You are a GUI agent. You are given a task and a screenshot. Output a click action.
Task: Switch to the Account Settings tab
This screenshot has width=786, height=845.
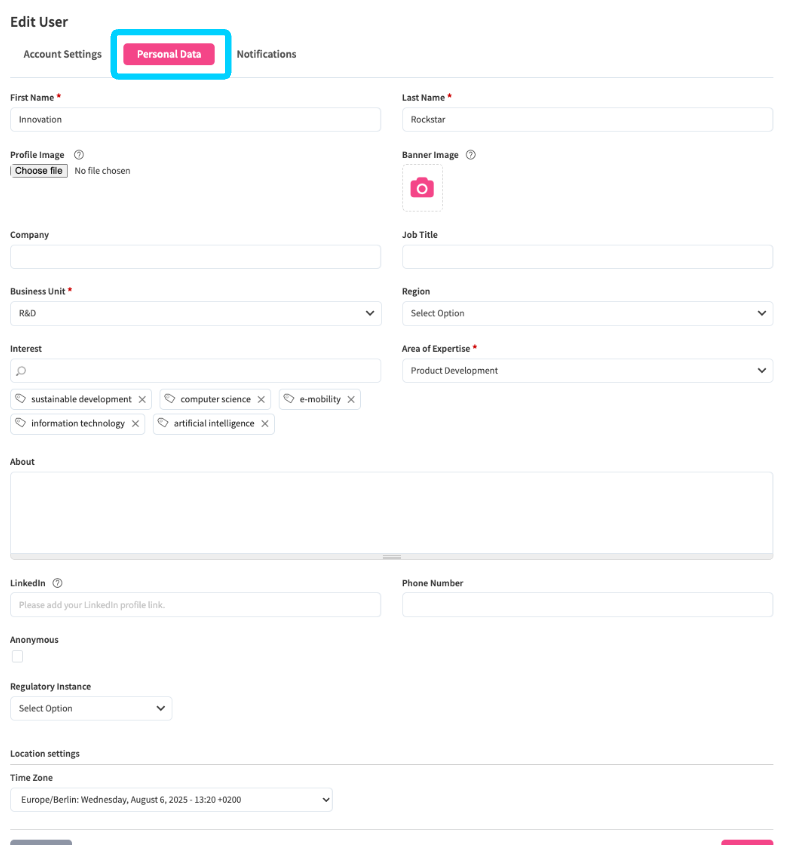pos(62,54)
